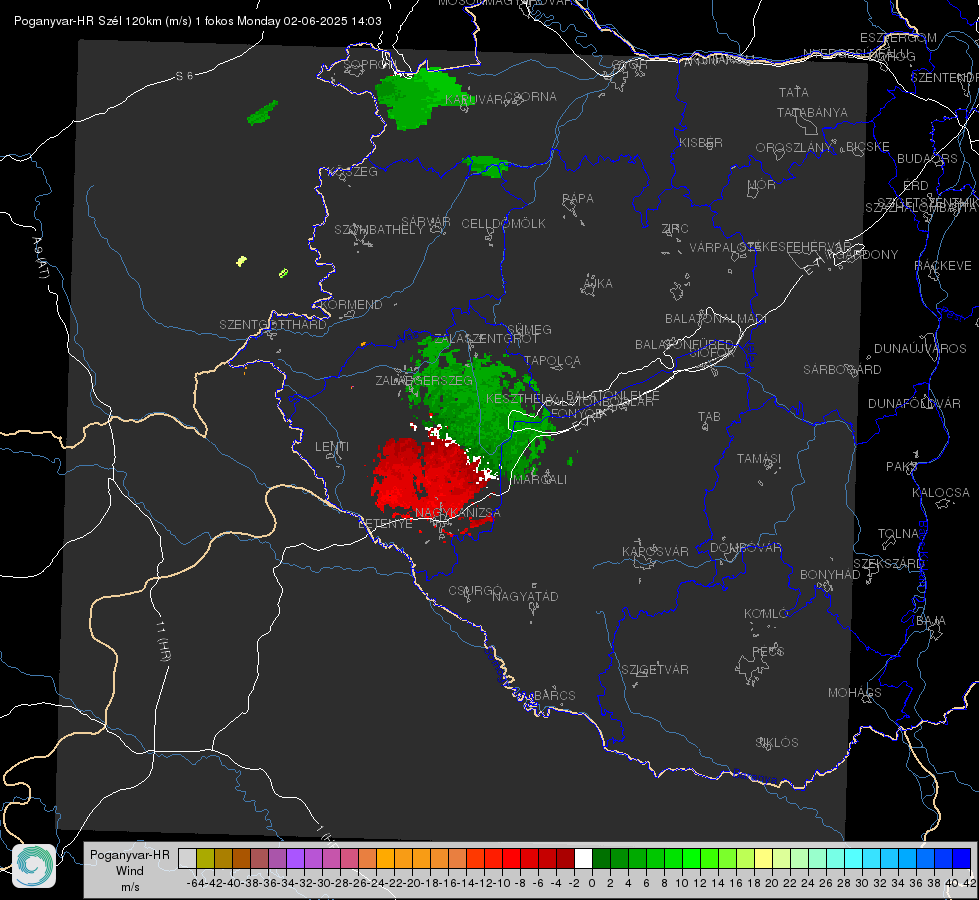Viewport: 979px width, 900px height.
Task: Click the PECS city label
Action: (x=767, y=651)
